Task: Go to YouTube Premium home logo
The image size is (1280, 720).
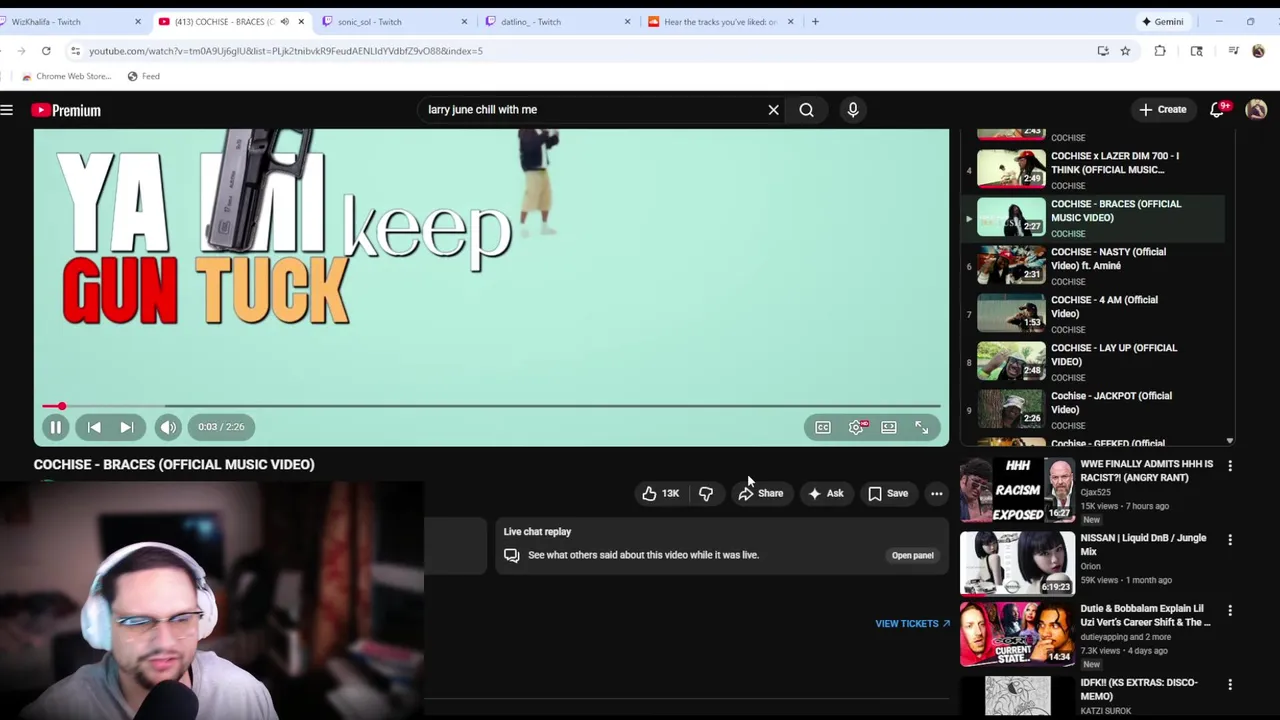Action: 66,110
